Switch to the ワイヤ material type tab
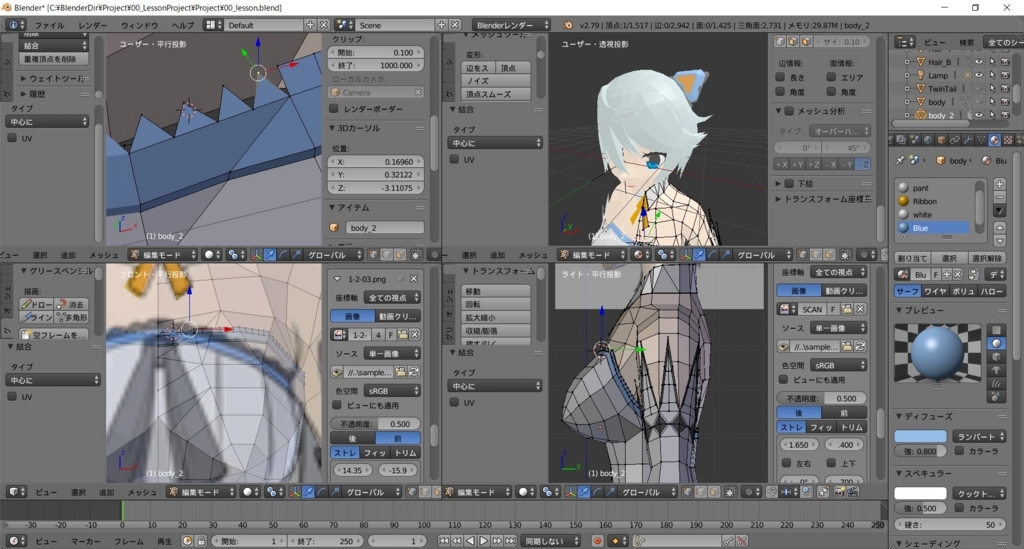Image resolution: width=1024 pixels, height=549 pixels. pos(935,291)
